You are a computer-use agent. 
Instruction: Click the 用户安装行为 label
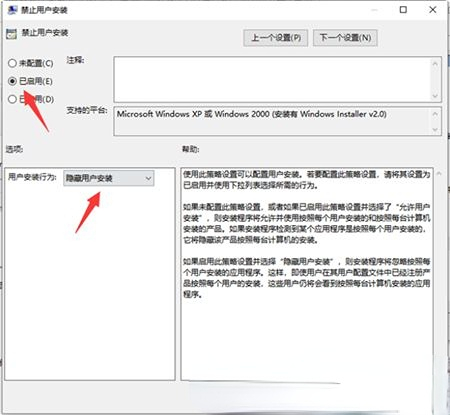32,177
